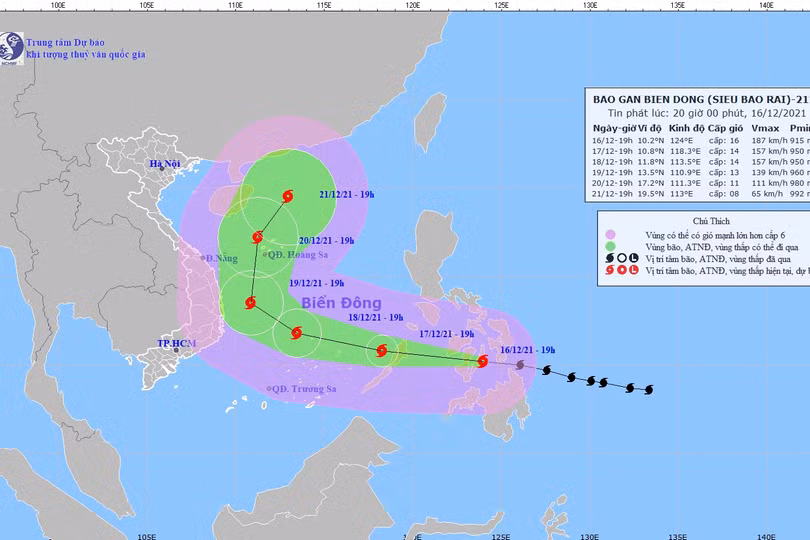Click the gray storm marker east of 16/12/21 position
This screenshot has width=810, height=540.
tap(520, 366)
